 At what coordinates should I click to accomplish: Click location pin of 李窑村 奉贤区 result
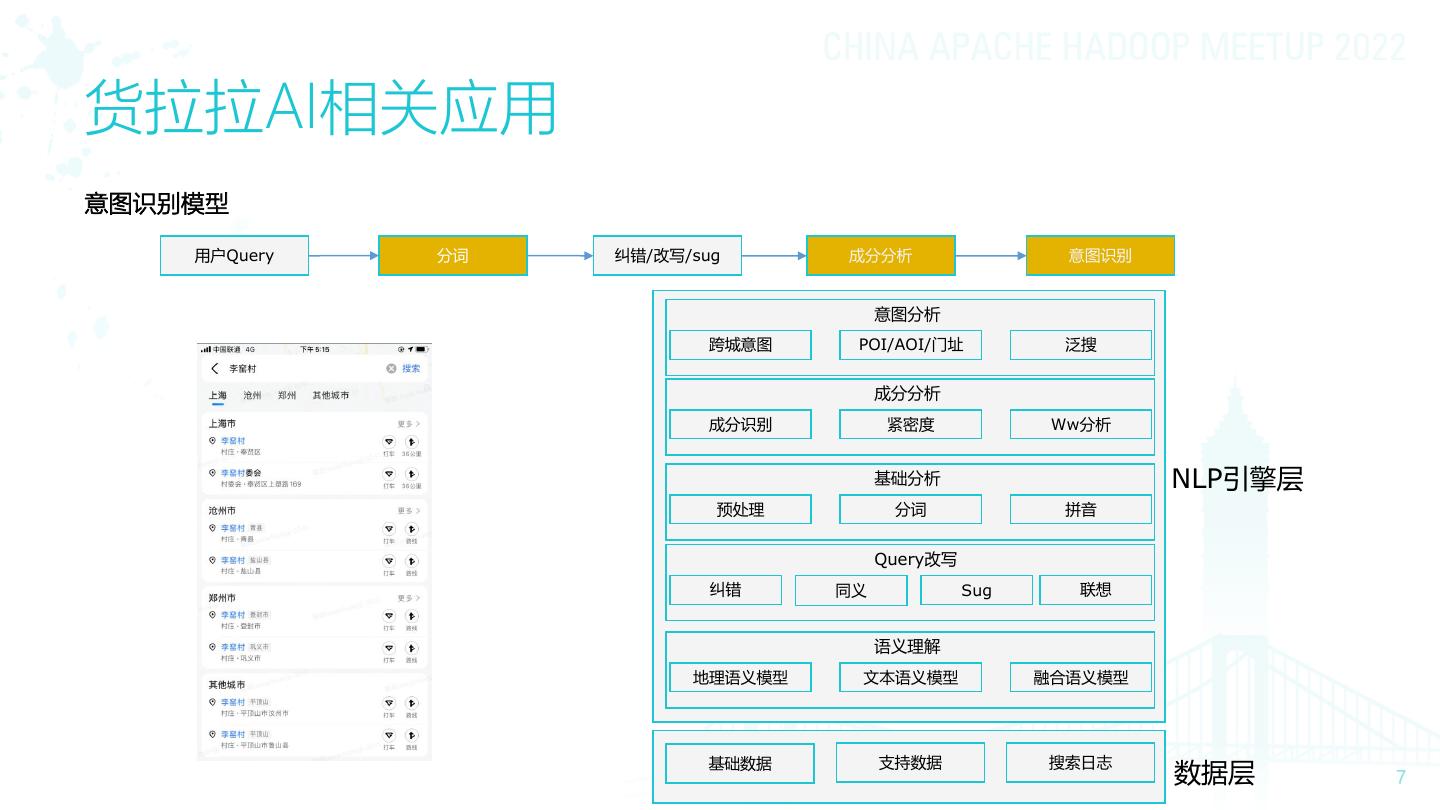212,441
